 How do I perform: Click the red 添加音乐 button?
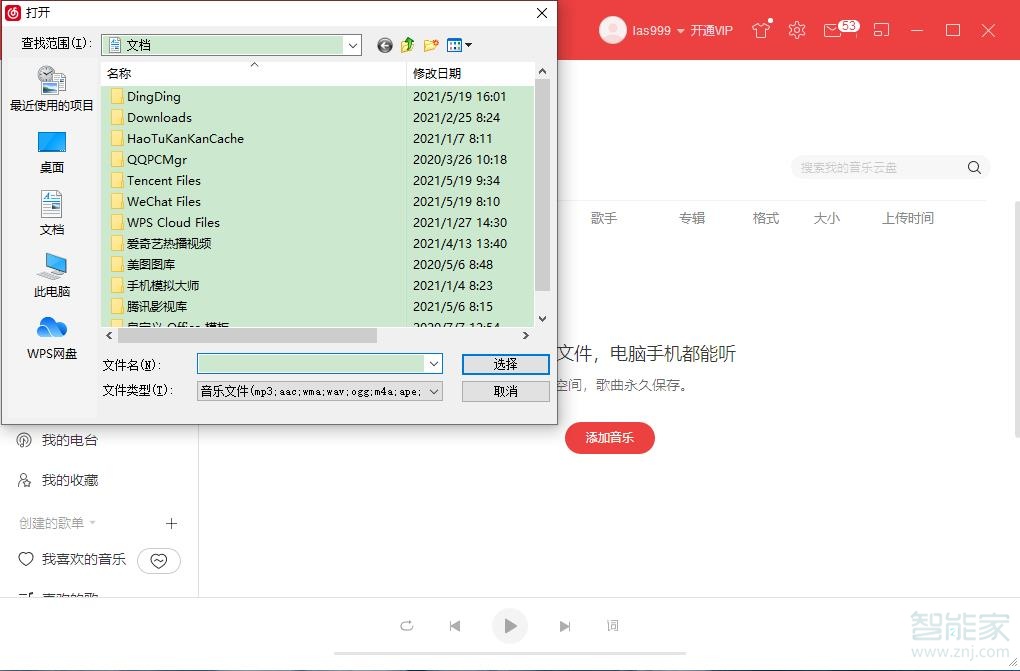tap(610, 438)
